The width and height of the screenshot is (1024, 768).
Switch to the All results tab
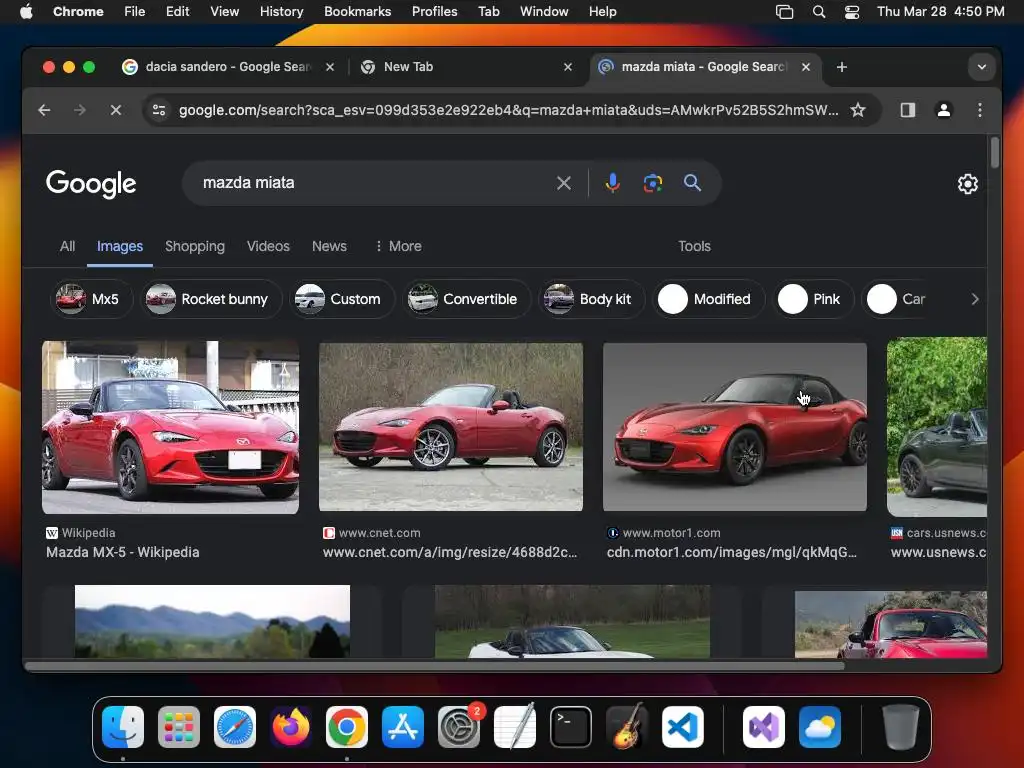click(67, 246)
